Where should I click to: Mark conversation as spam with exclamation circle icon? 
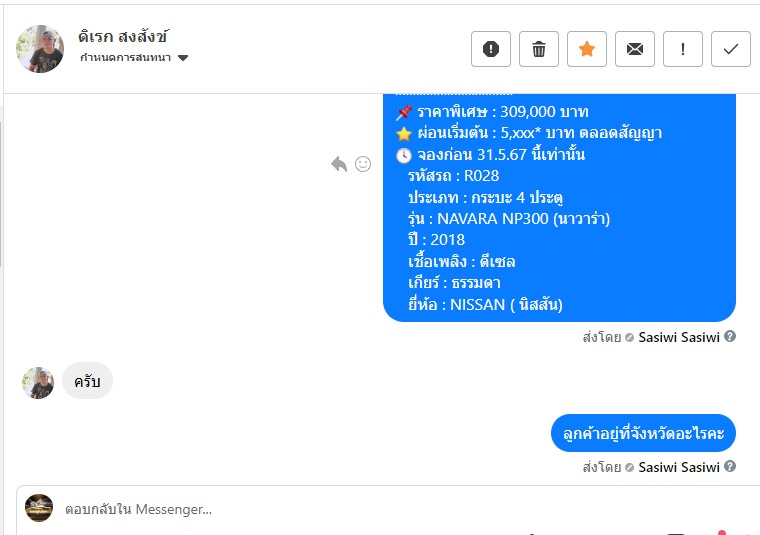[x=491, y=49]
